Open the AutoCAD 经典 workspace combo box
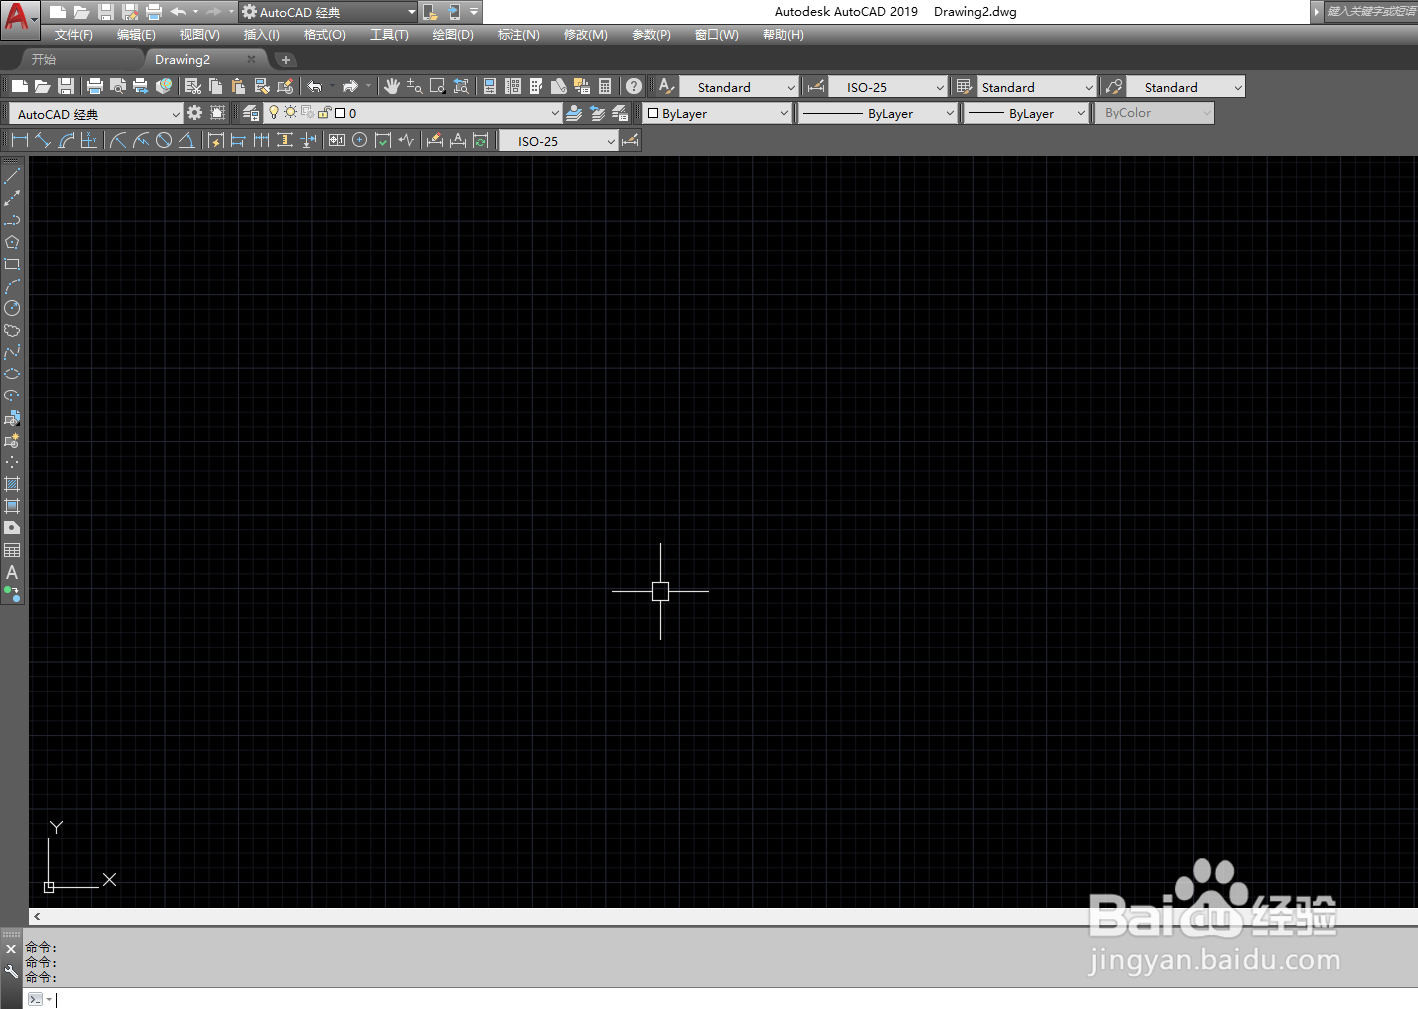 pyautogui.click(x=96, y=114)
